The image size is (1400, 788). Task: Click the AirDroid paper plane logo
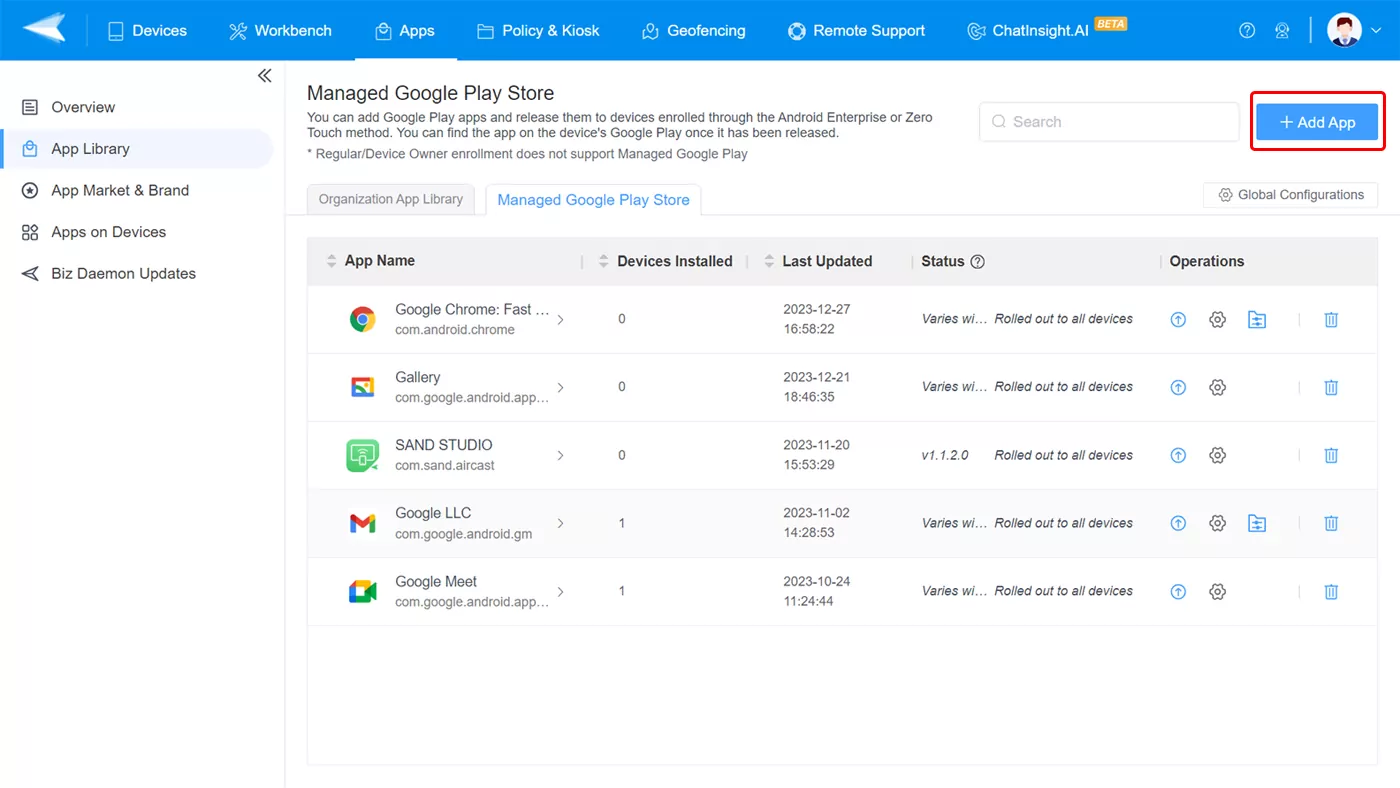pyautogui.click(x=44, y=29)
